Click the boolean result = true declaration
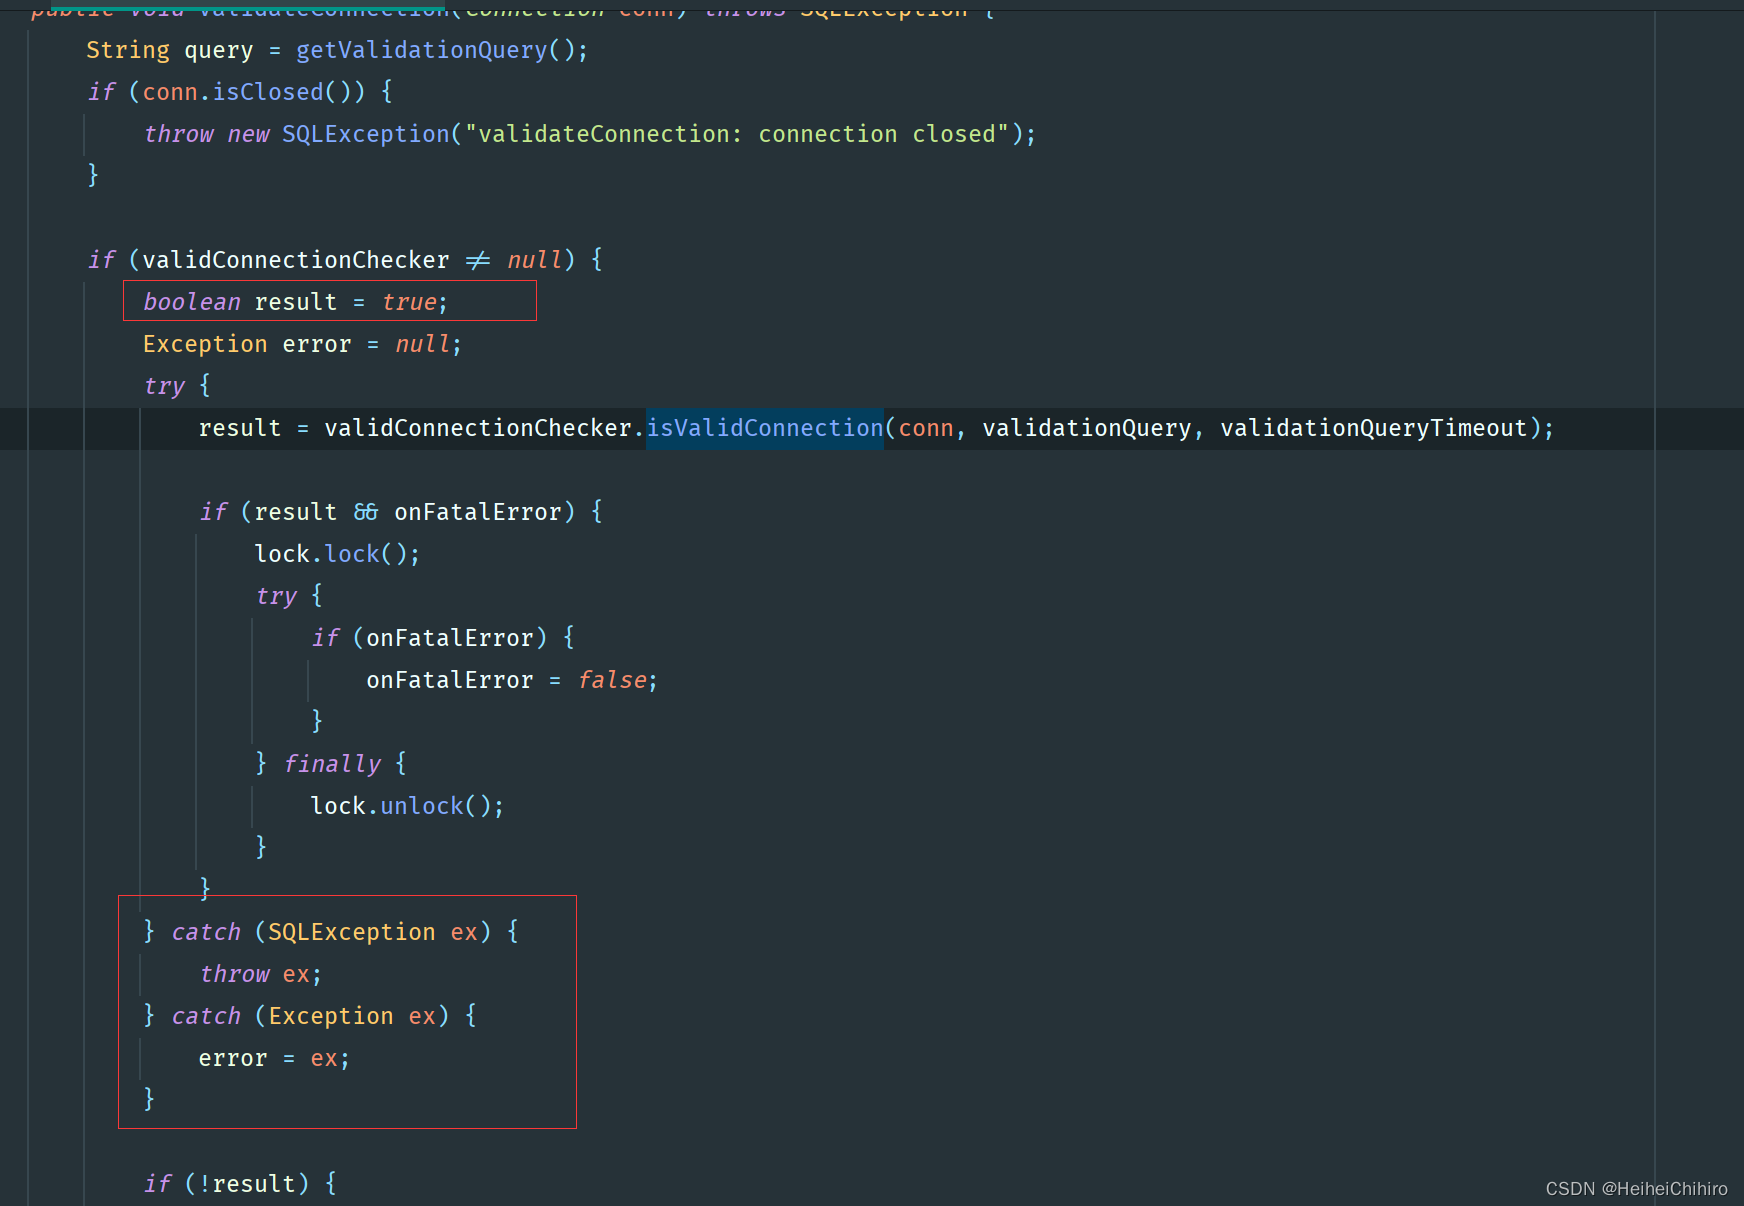1744x1206 pixels. 296,302
